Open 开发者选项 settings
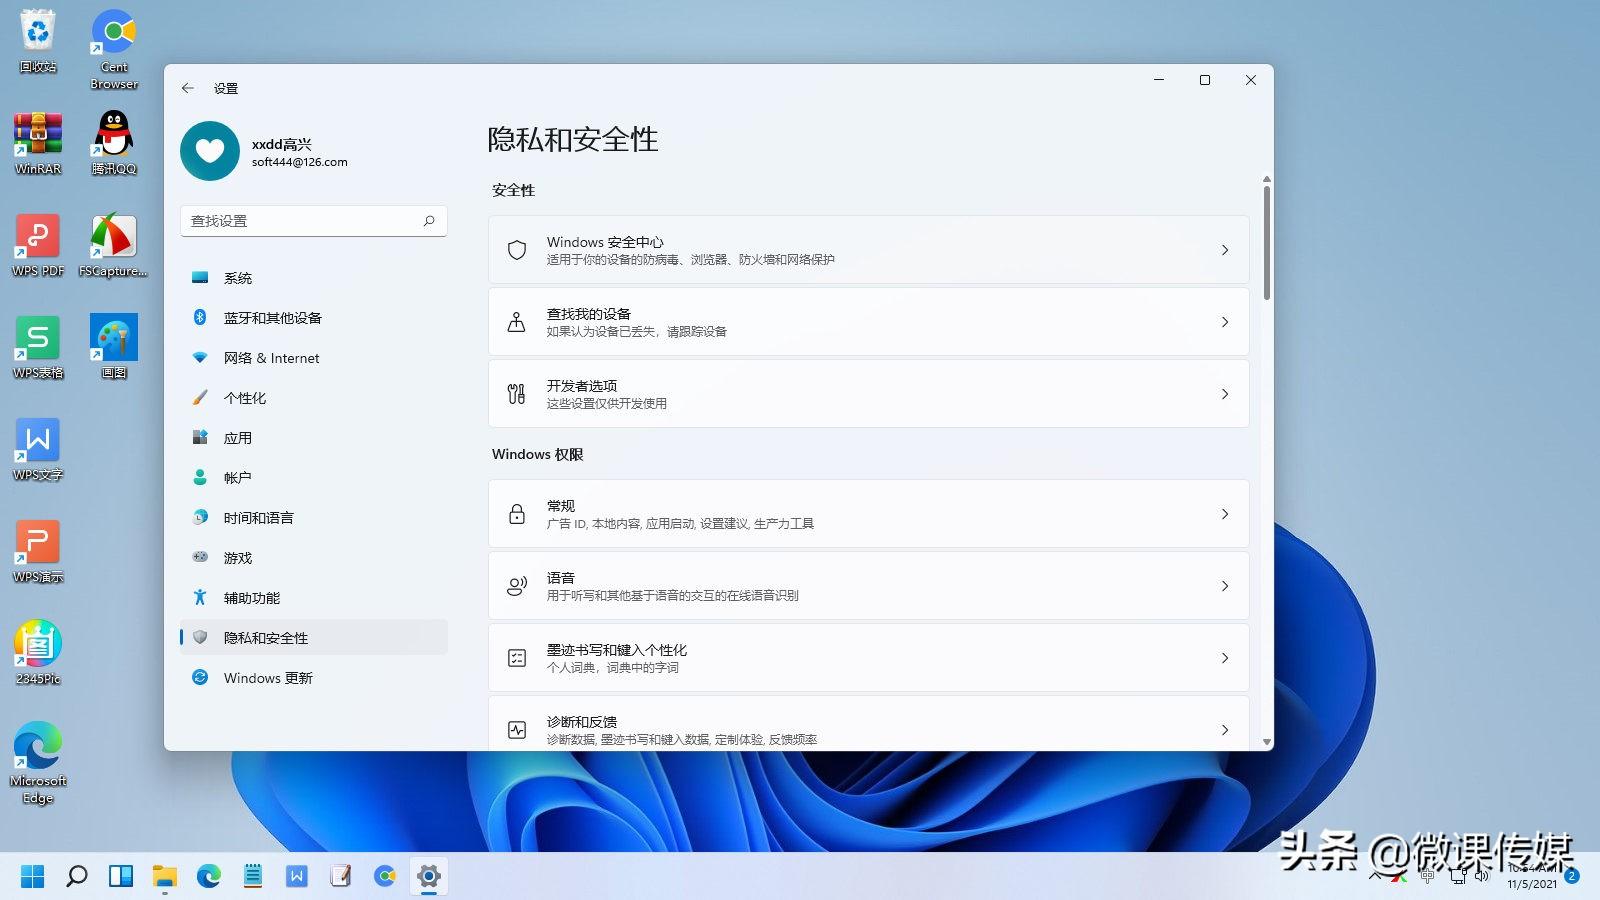This screenshot has height=900, width=1600. point(866,393)
